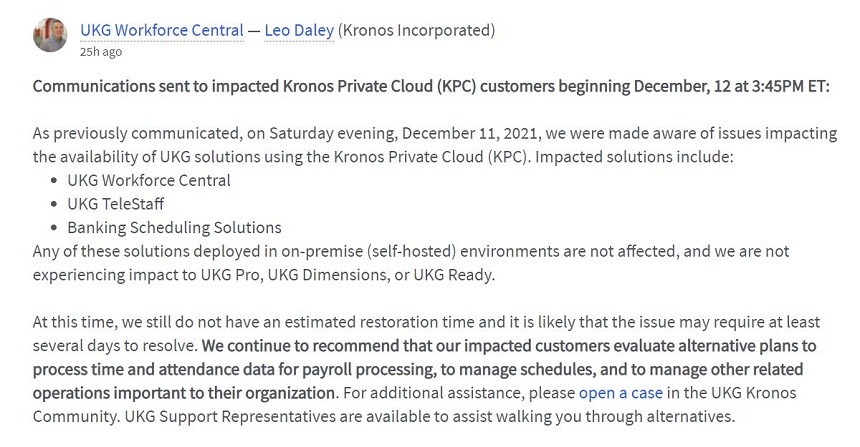This screenshot has height=447, width=860.
Task: Open the UKG Workforce Central group link
Action: [x=162, y=30]
